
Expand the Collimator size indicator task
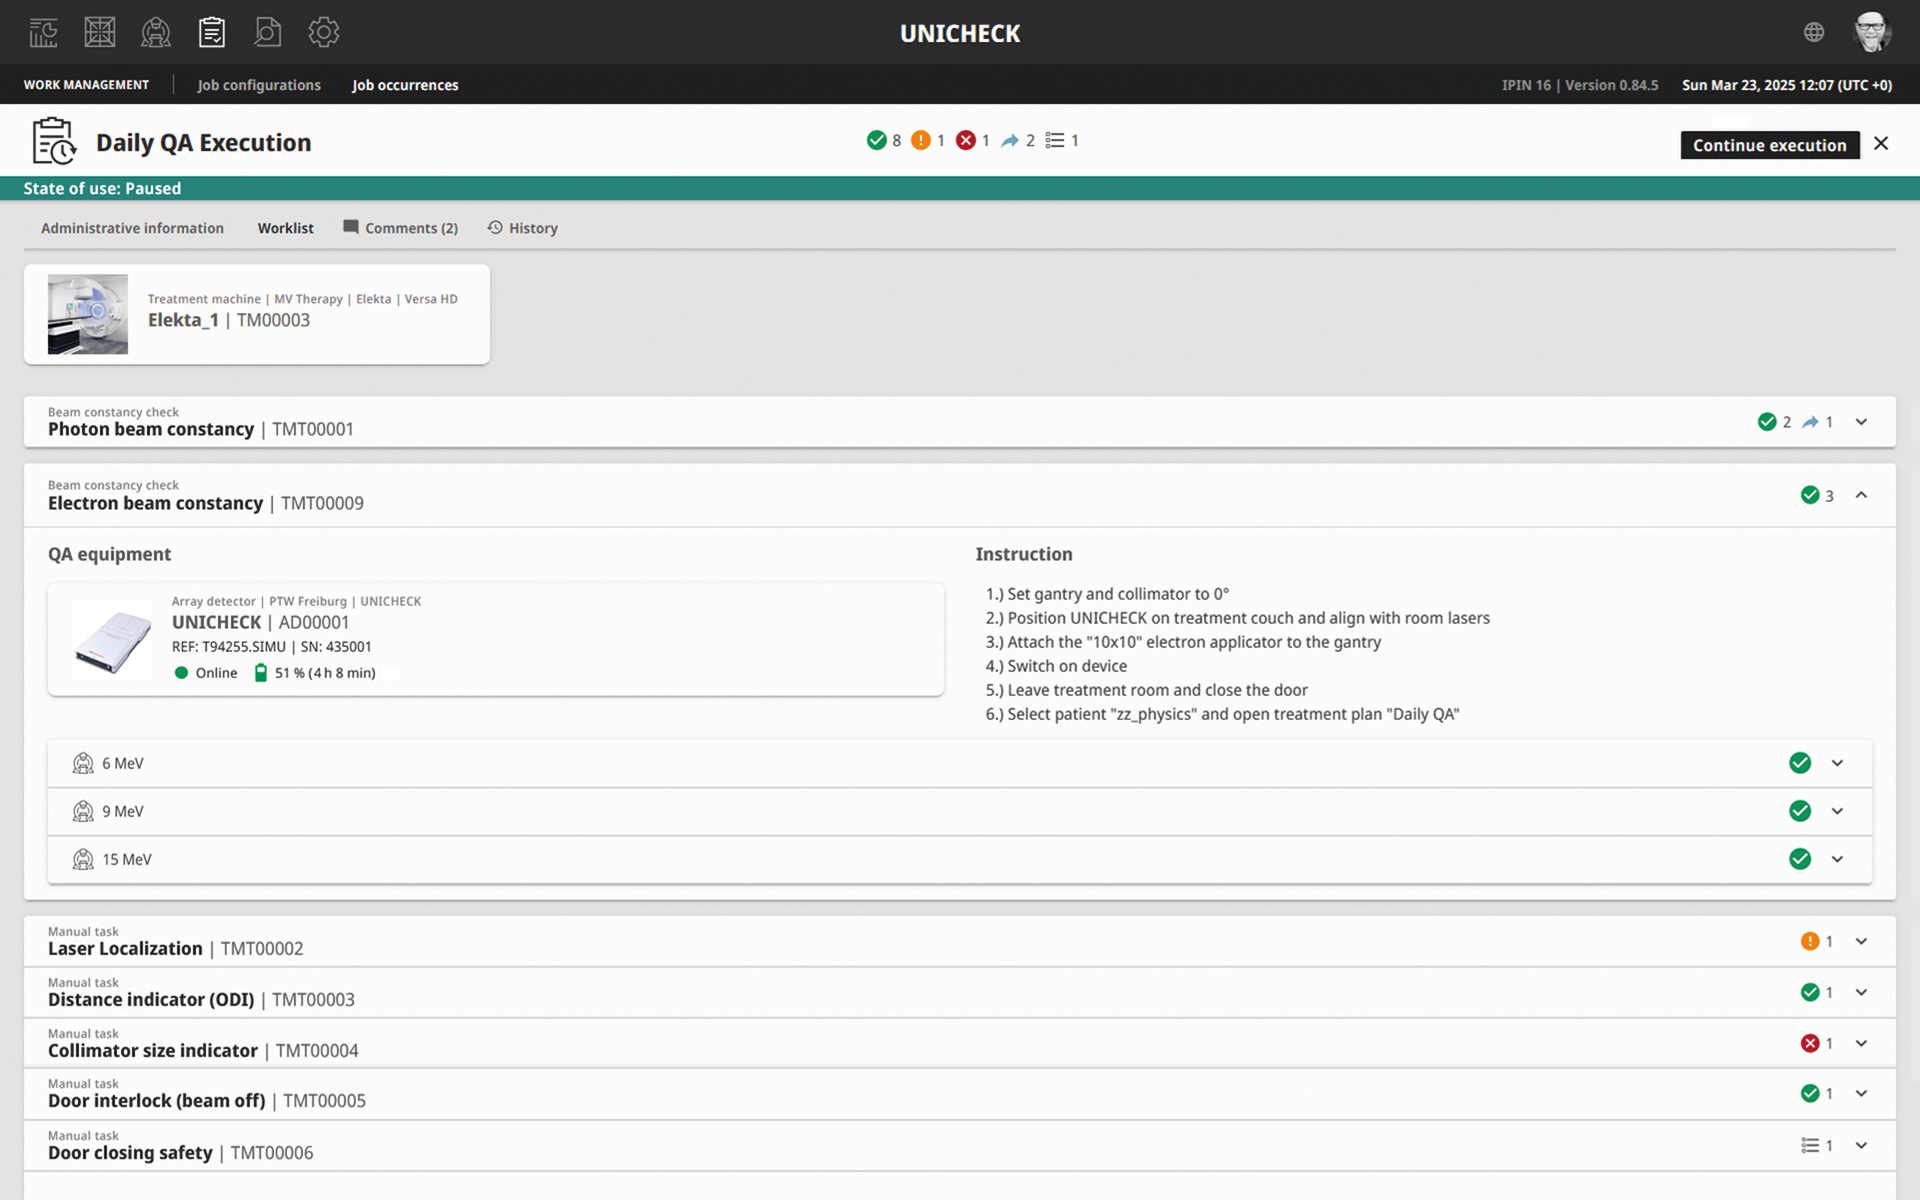click(1861, 1044)
